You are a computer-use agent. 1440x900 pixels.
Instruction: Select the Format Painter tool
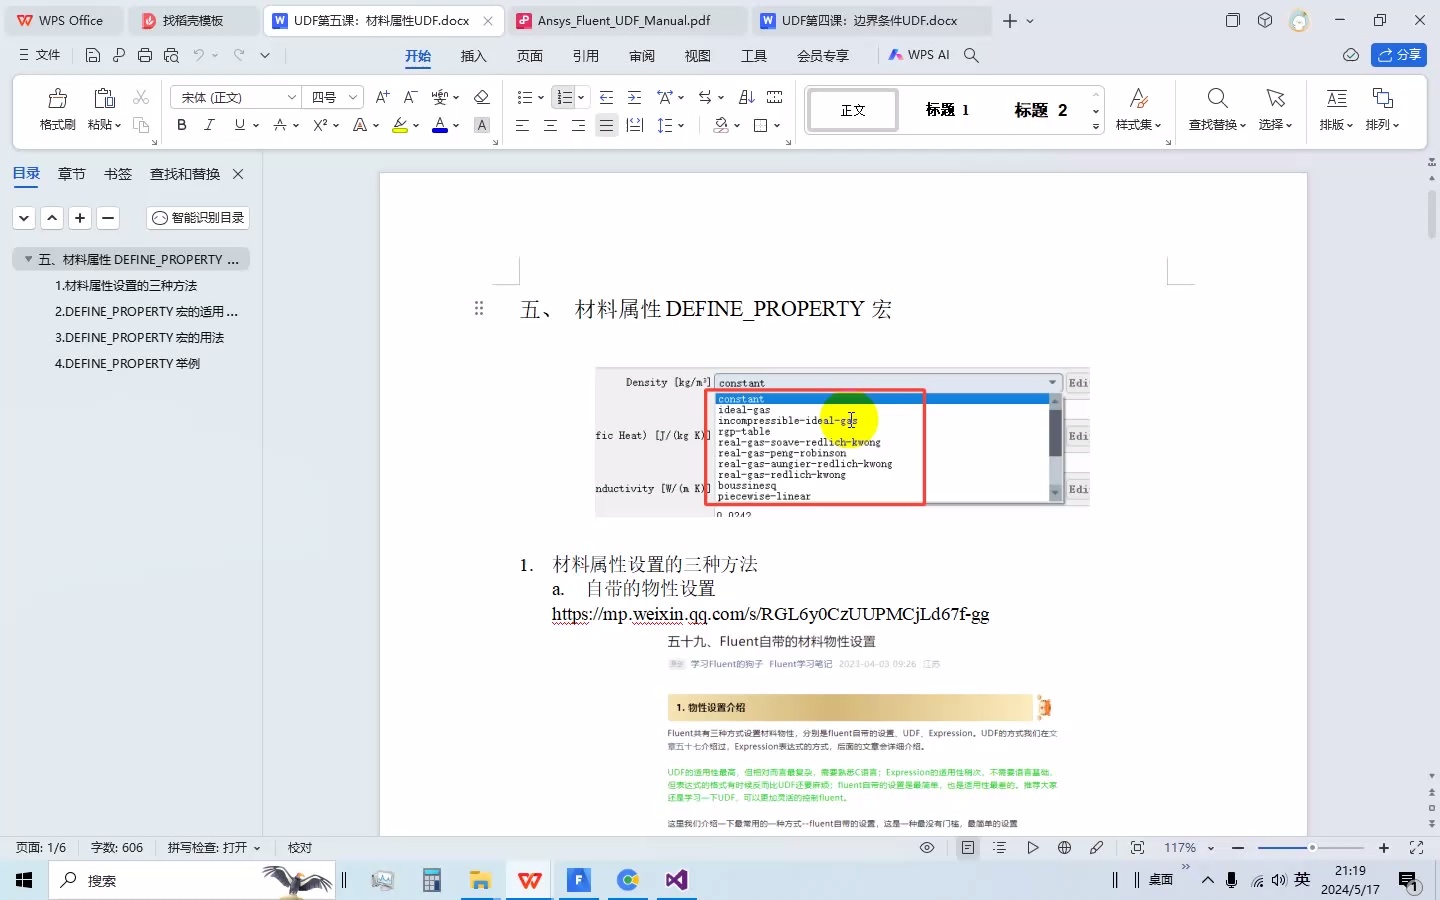56,105
